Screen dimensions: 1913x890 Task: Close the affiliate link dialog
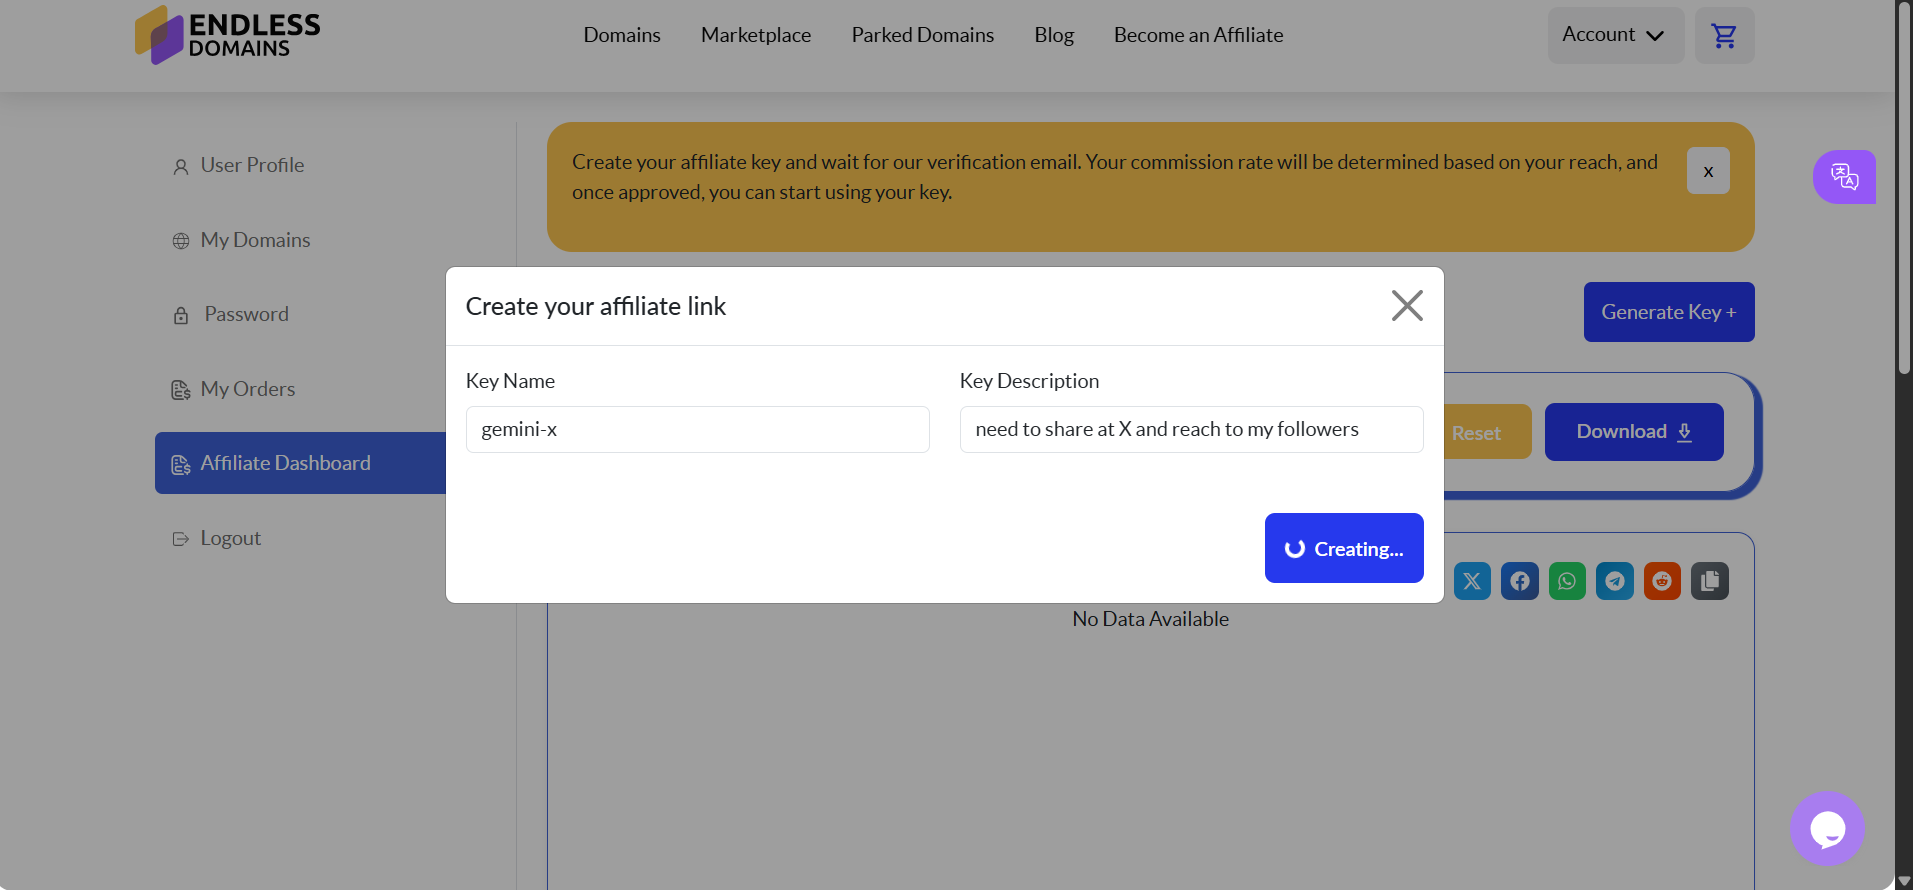click(1407, 305)
